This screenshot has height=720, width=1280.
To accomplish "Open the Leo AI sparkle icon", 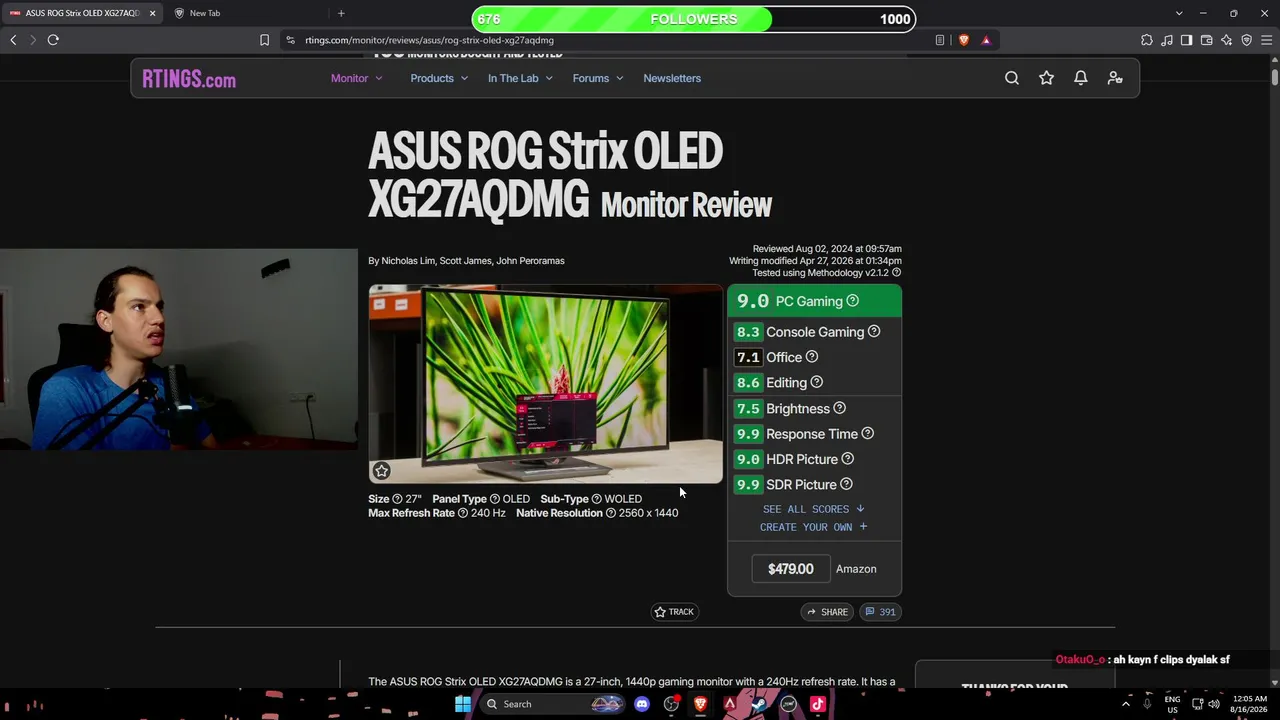I will [x=1227, y=40].
